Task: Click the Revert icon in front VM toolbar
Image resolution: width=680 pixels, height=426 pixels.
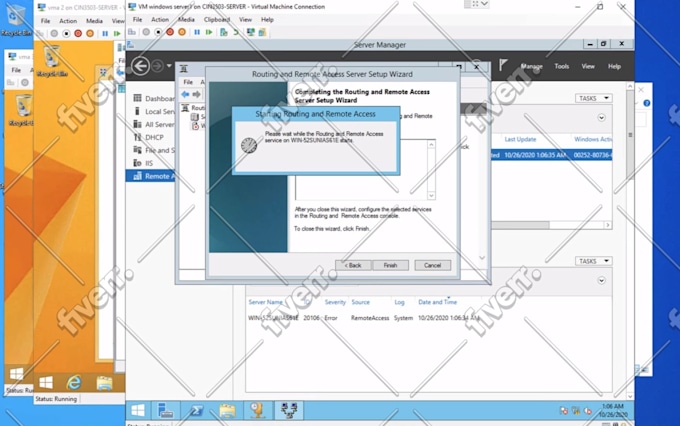Action: pyautogui.click(x=236, y=32)
